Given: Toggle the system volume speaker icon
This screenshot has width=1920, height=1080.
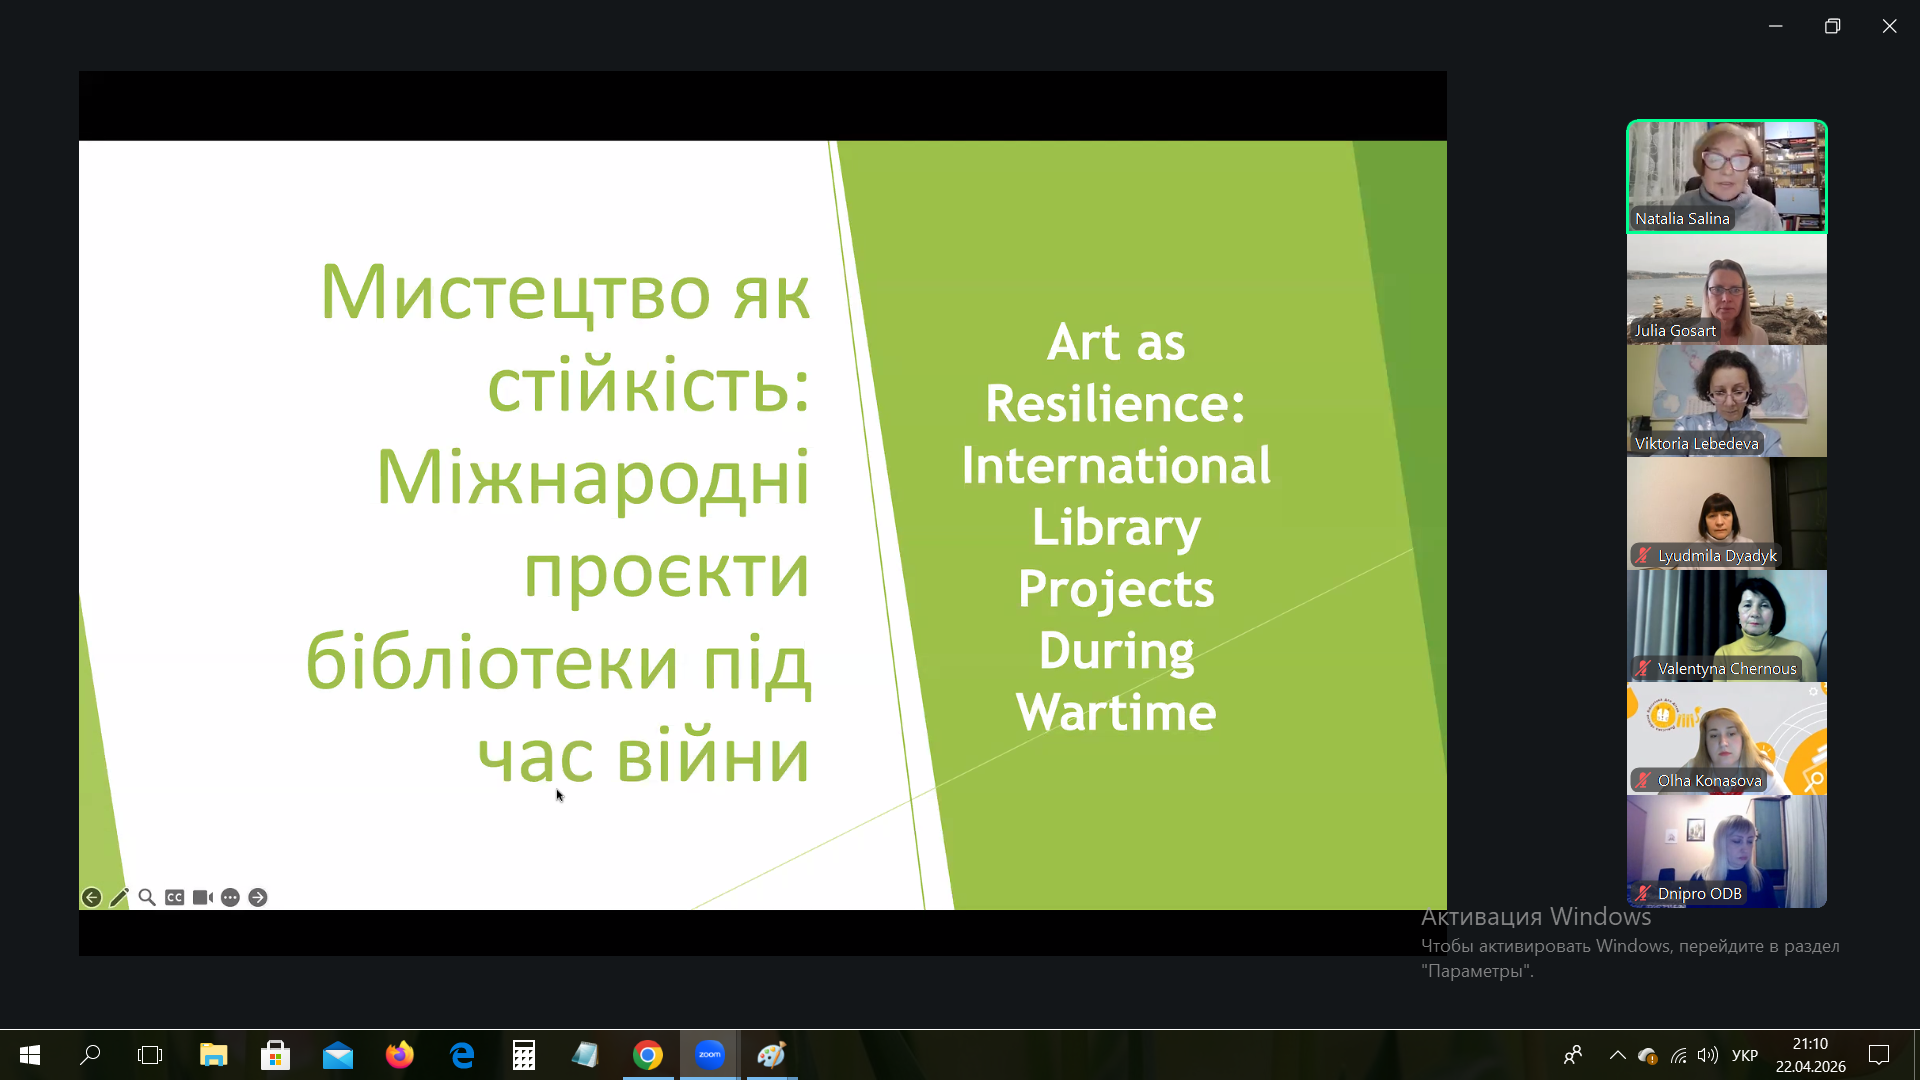Looking at the screenshot, I should click(x=1708, y=1055).
